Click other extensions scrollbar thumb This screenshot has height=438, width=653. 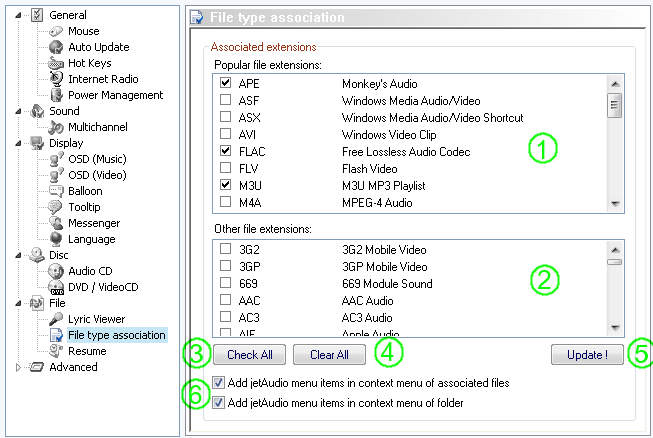(615, 262)
